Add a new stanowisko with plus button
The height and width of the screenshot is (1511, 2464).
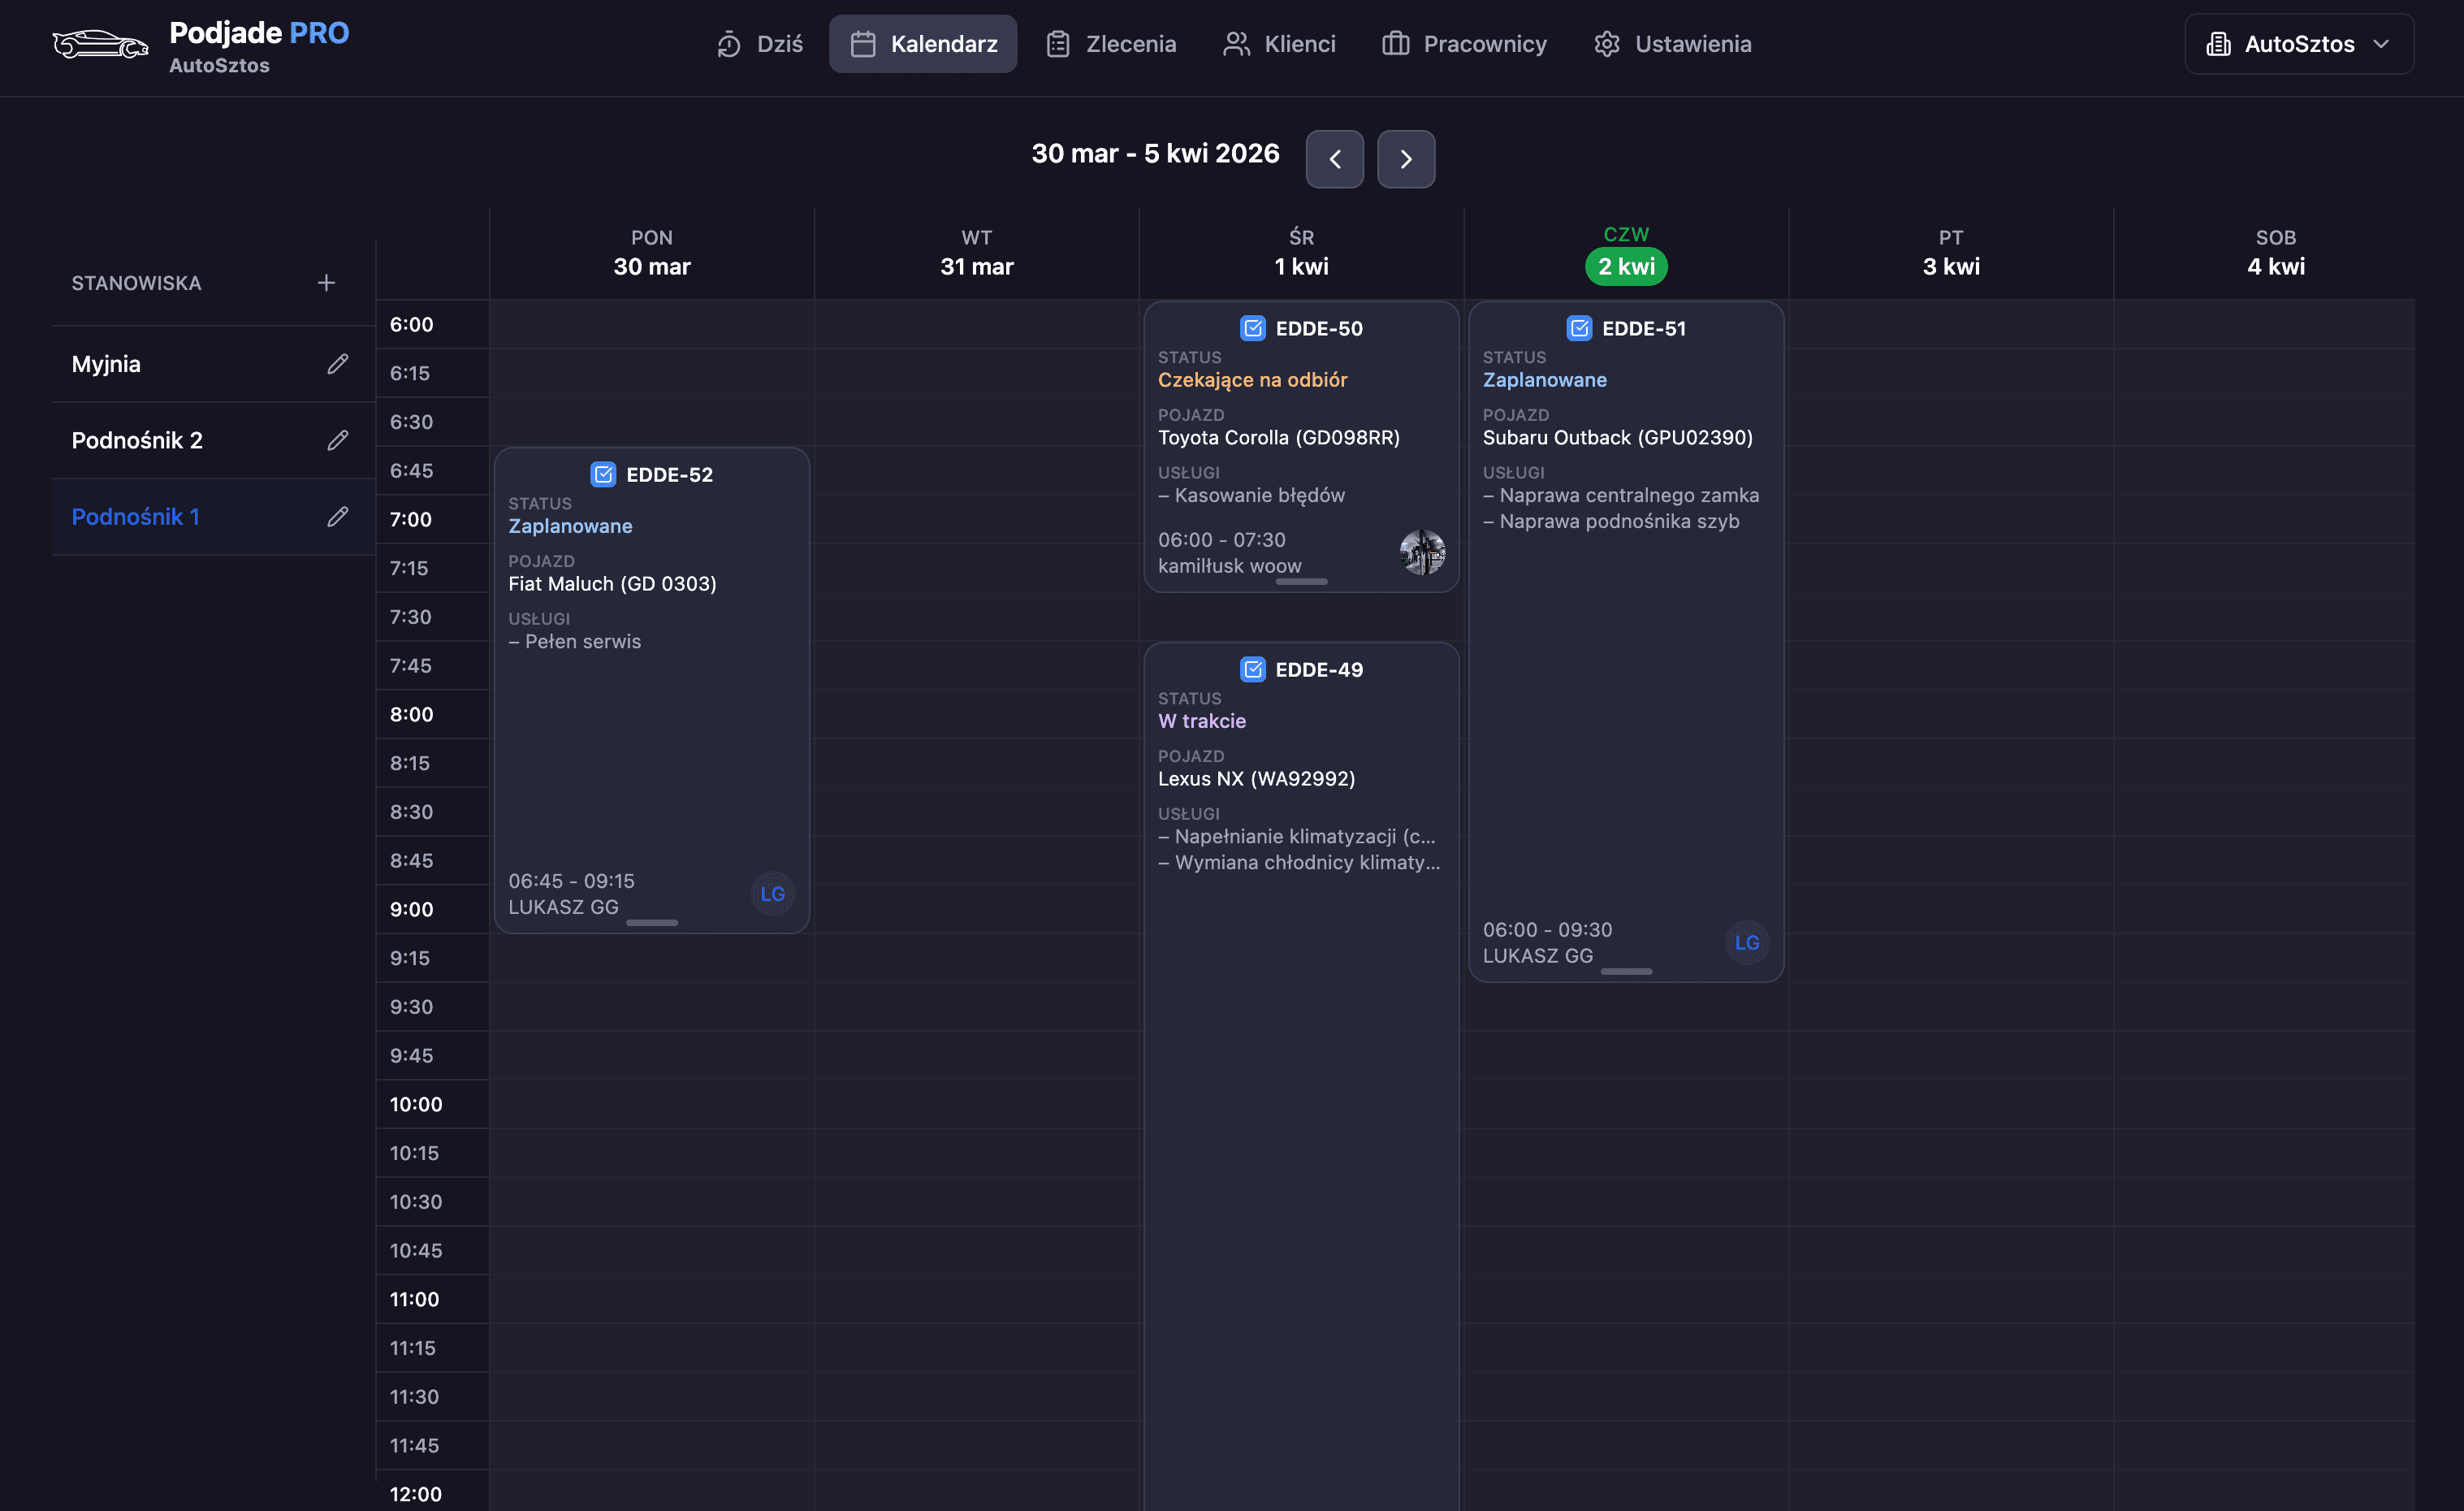(x=326, y=282)
